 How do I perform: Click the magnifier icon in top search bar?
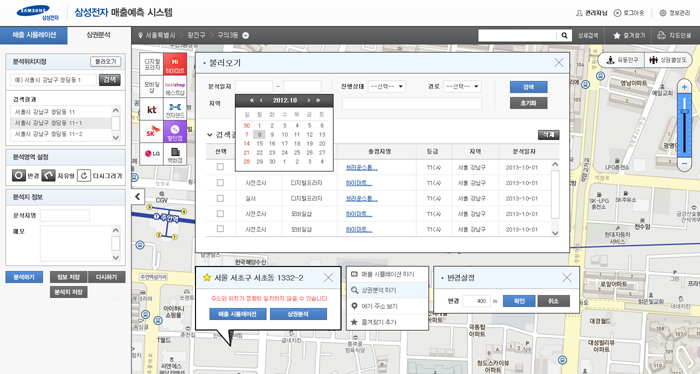tap(564, 36)
